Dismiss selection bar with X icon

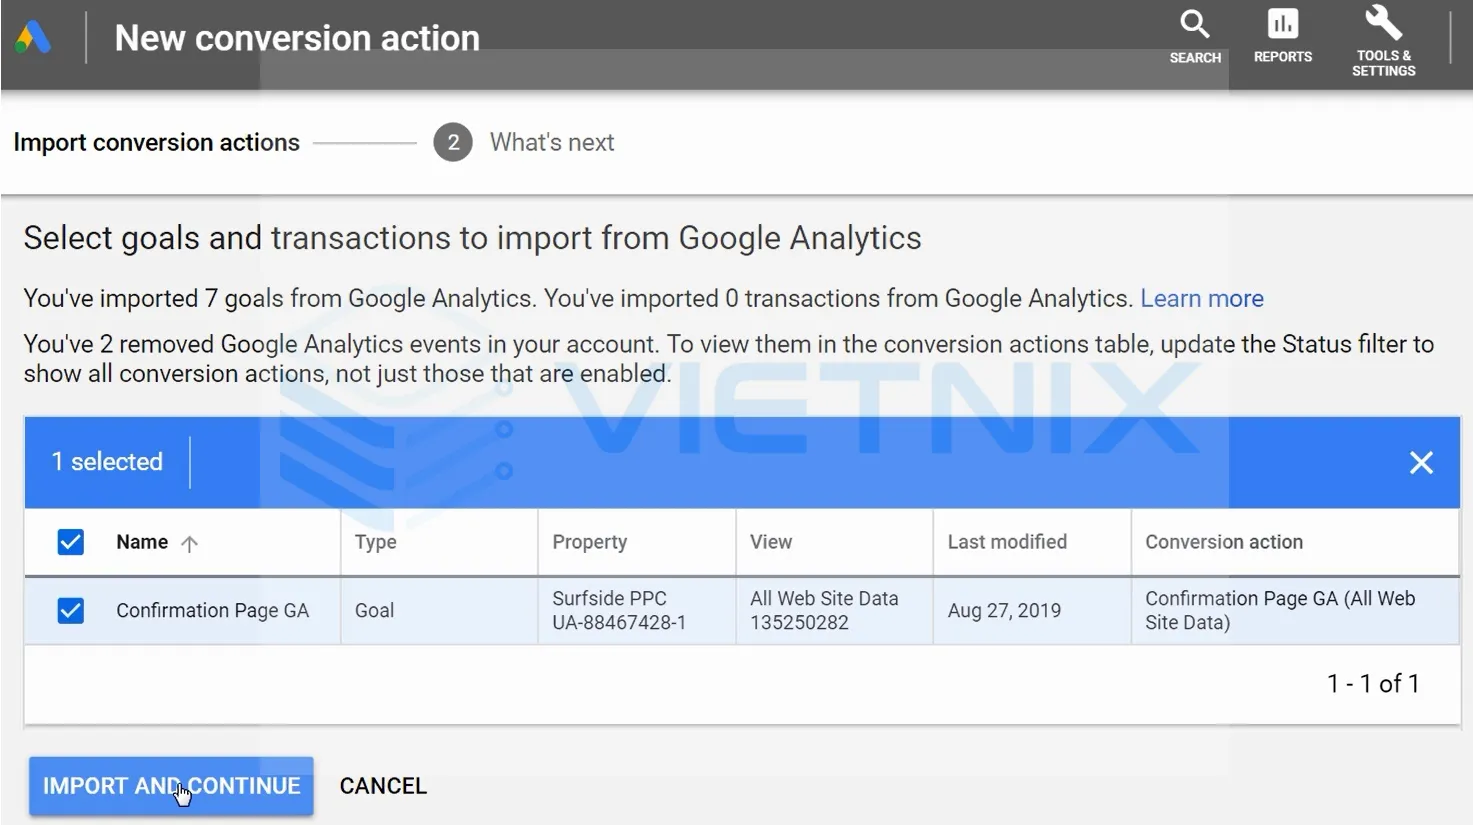coord(1421,462)
